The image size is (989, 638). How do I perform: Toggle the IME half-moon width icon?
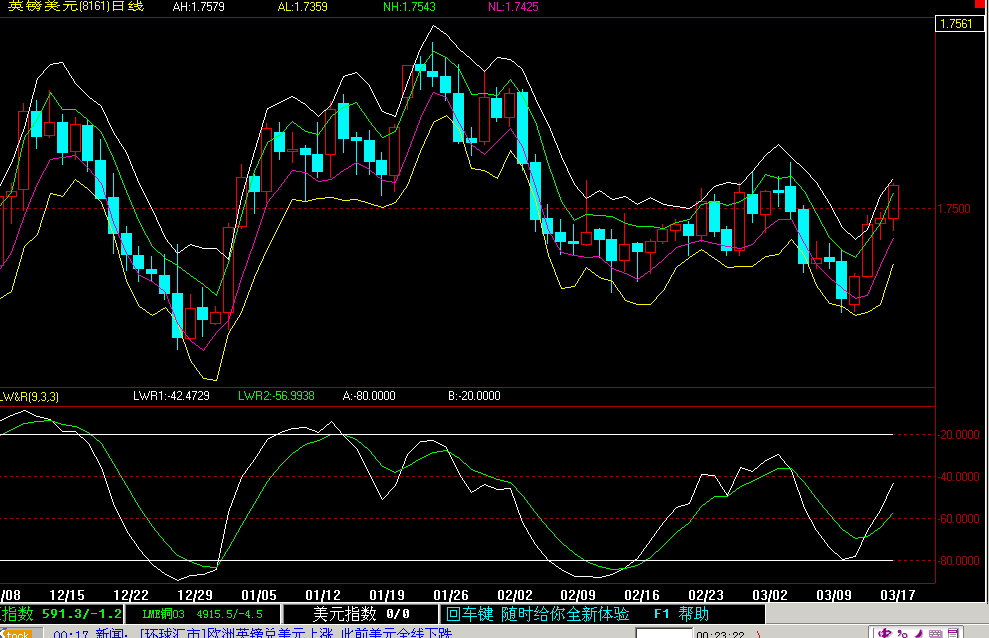pyautogui.click(x=918, y=633)
